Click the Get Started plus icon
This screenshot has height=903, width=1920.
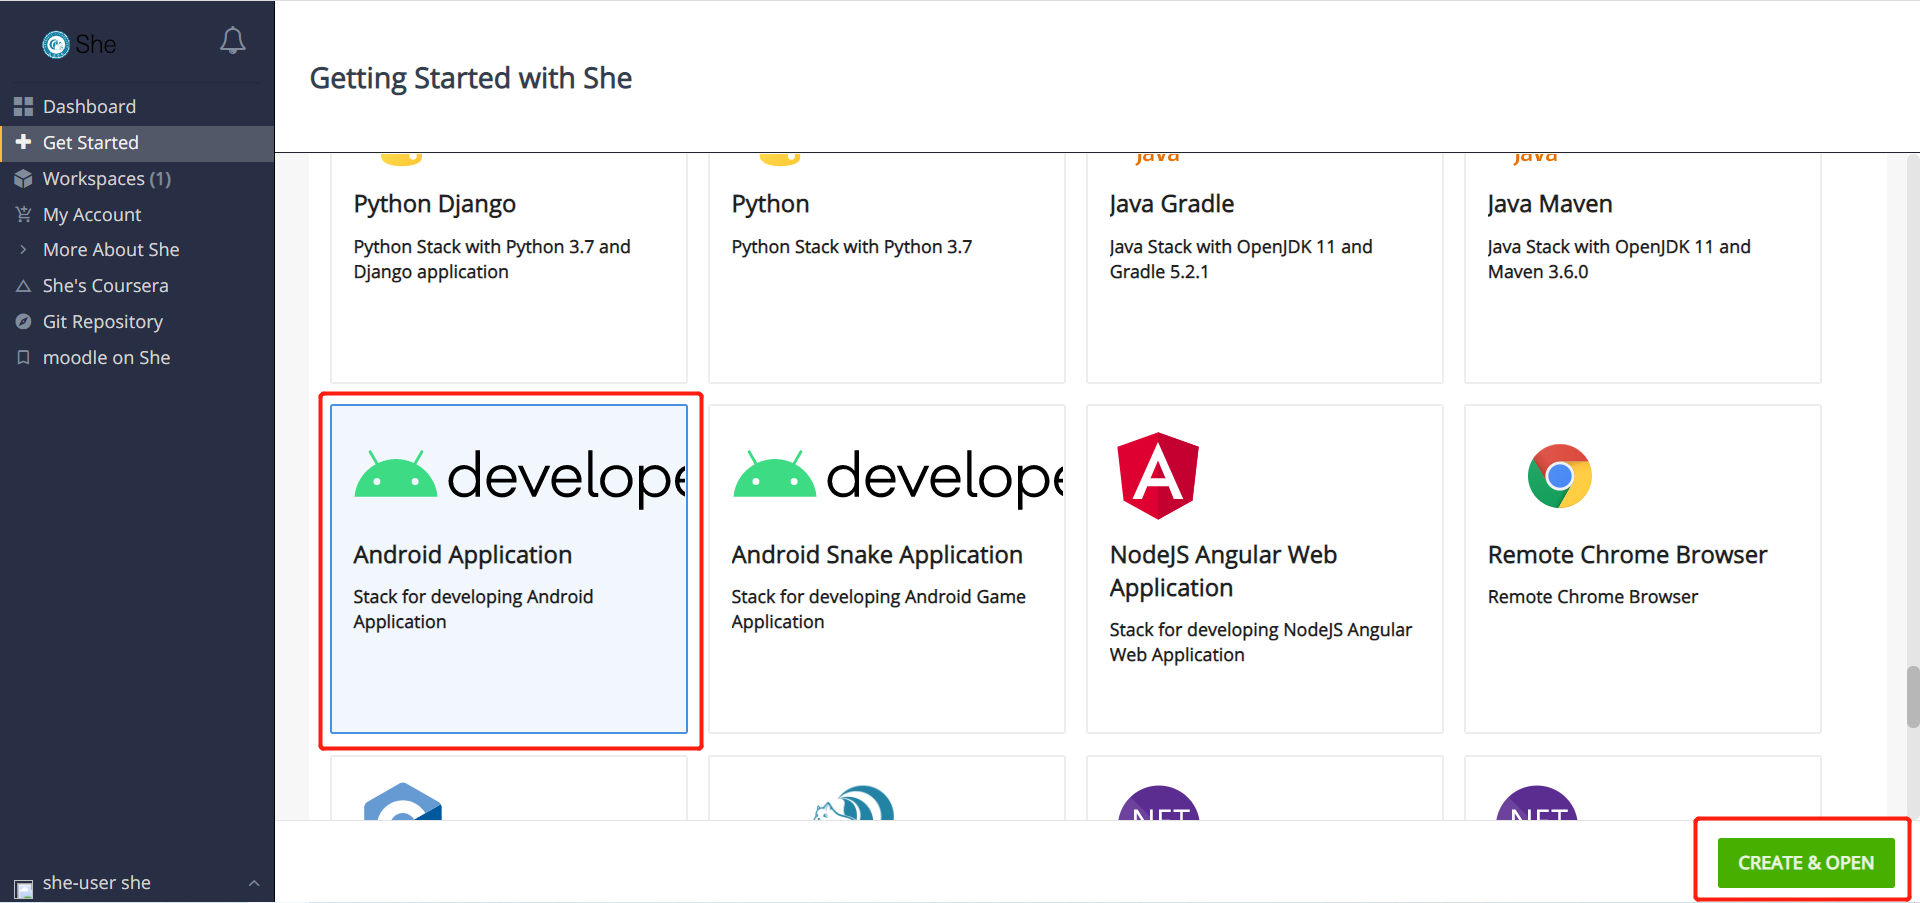coord(23,142)
